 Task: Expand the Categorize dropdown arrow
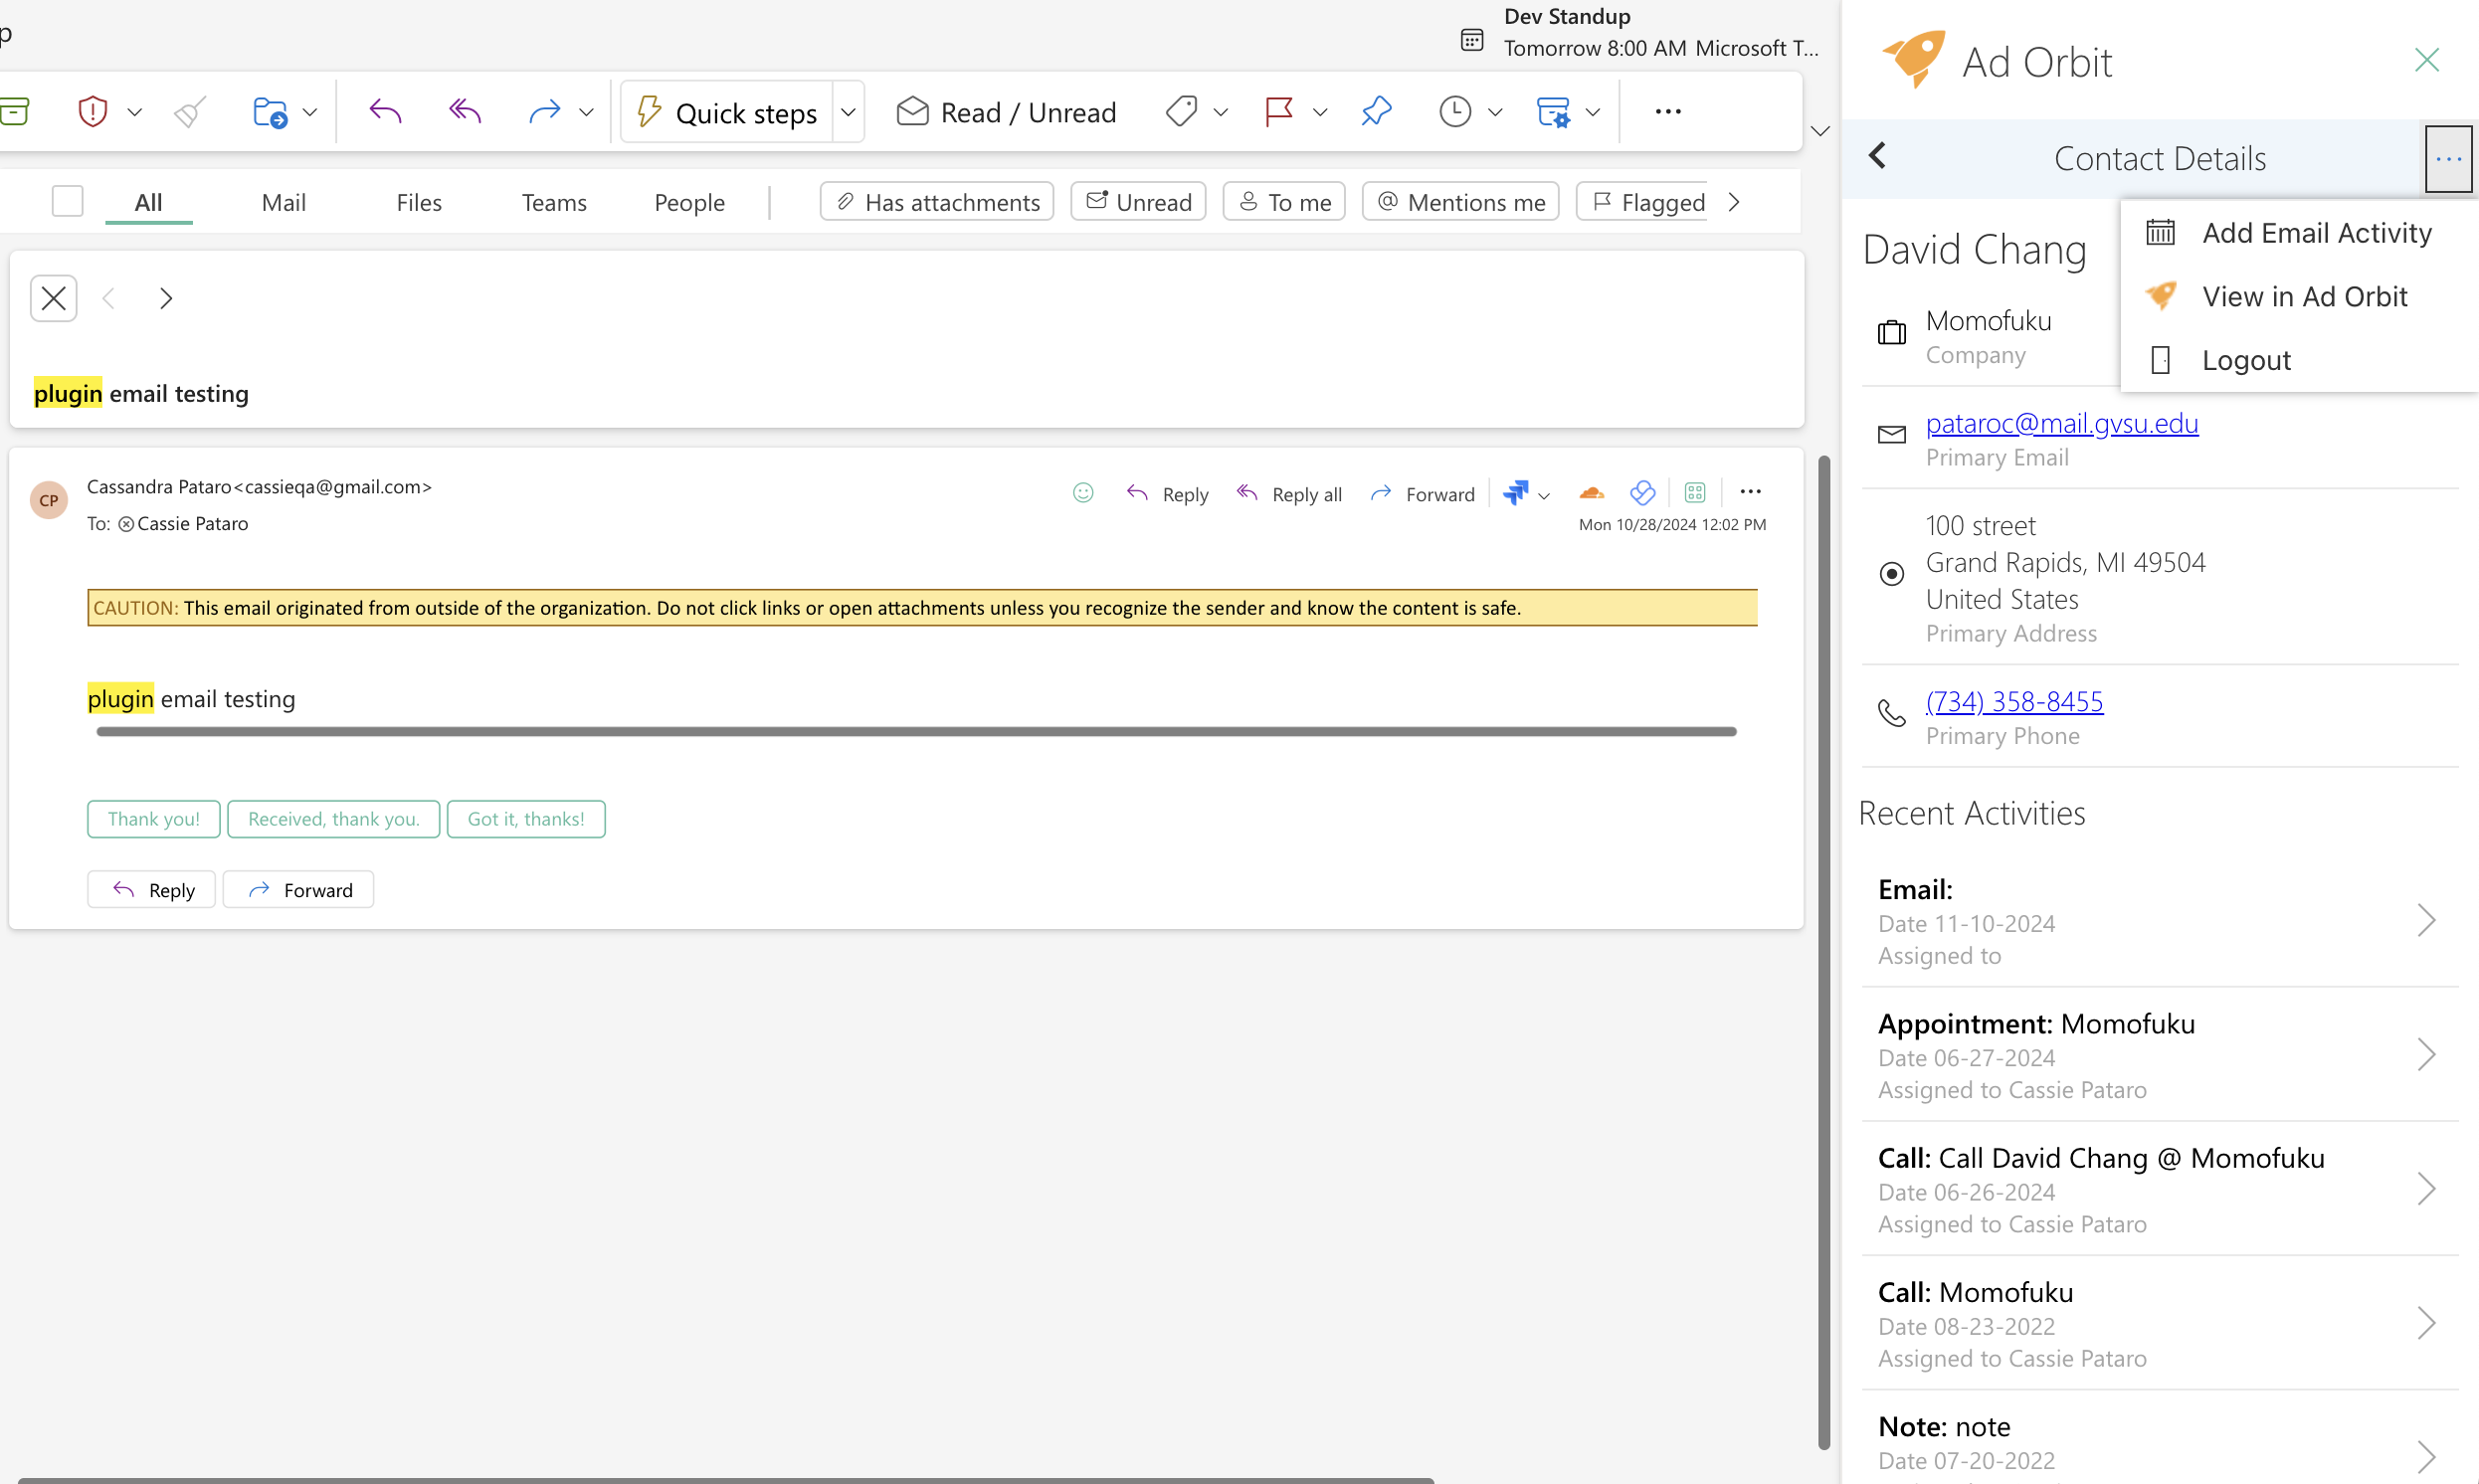[x=1220, y=112]
